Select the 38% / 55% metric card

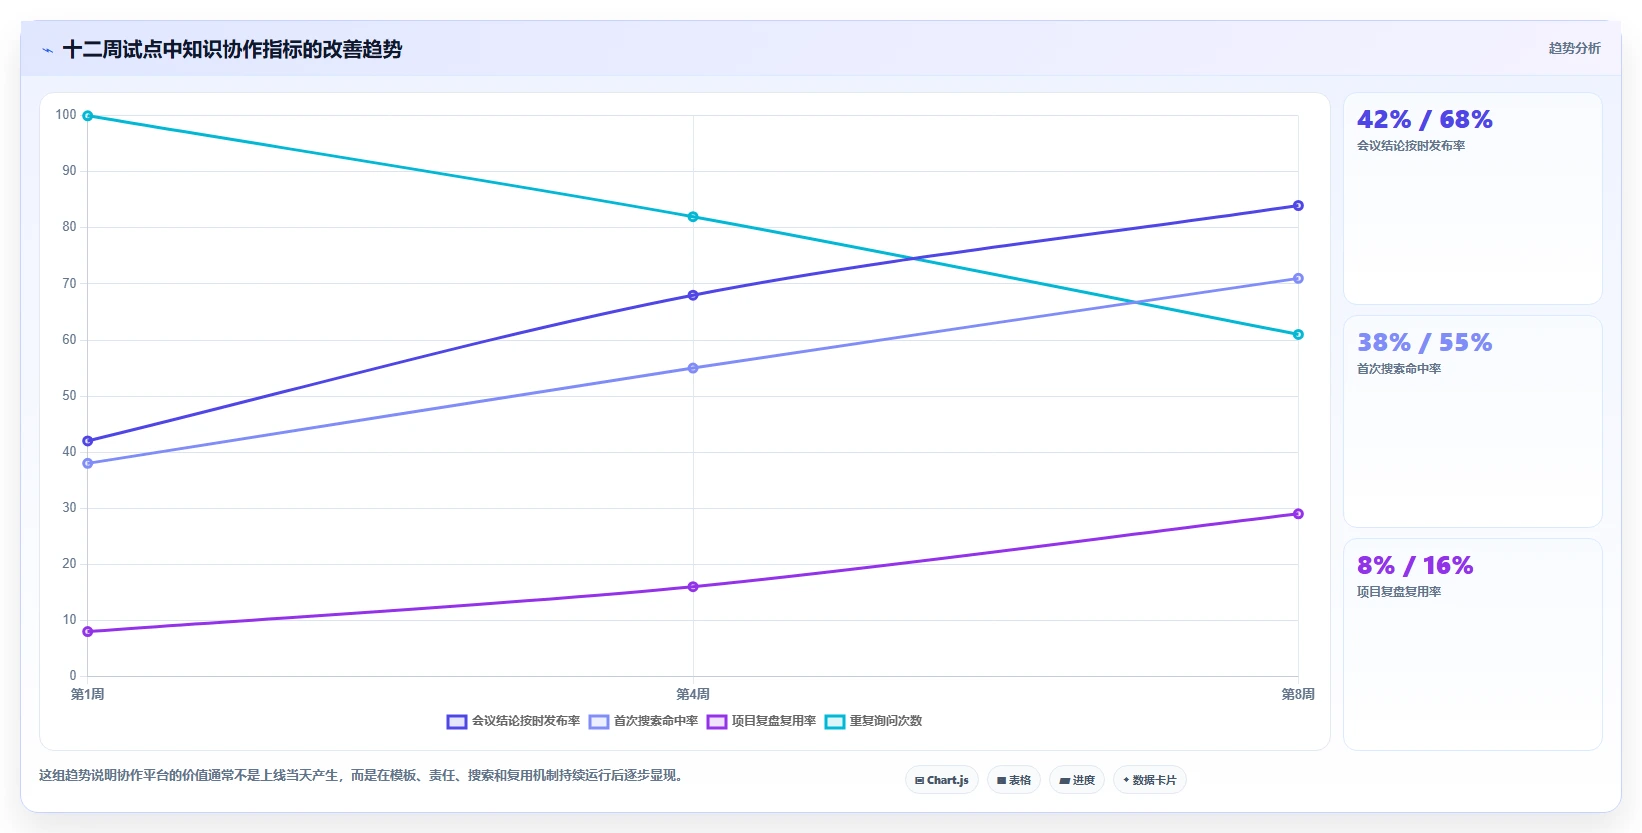pyautogui.click(x=1472, y=422)
